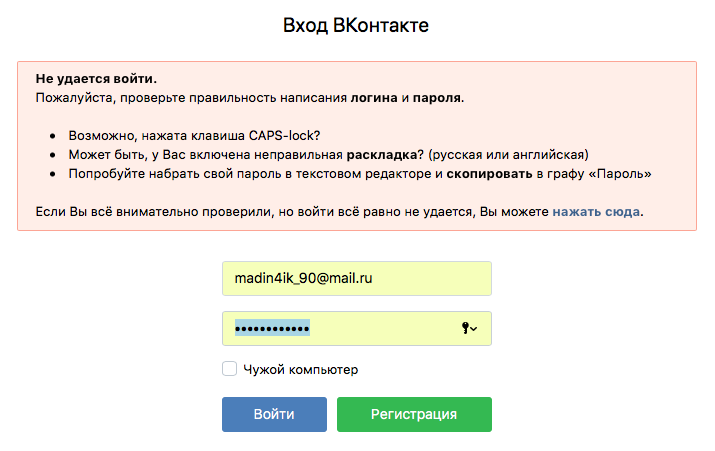Click the bold word "пароля"
The width and height of the screenshot is (715, 451).
437,98
